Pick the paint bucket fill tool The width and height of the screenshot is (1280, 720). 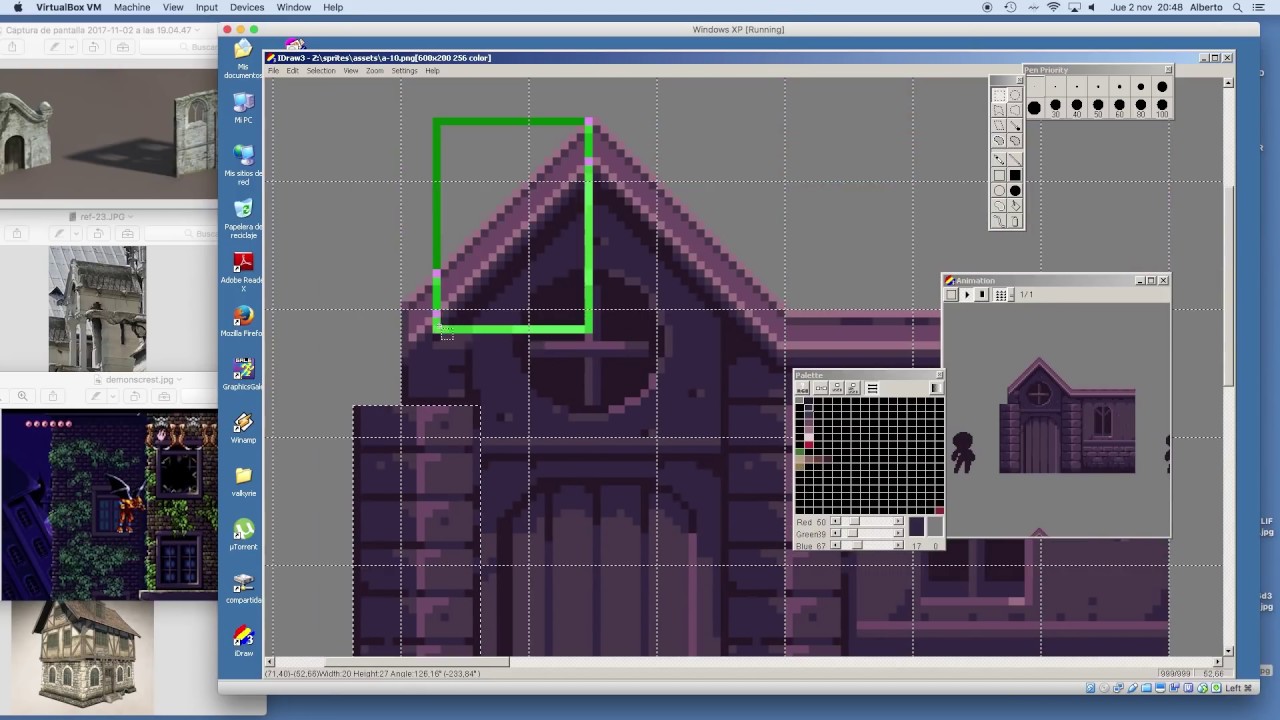click(x=1015, y=206)
